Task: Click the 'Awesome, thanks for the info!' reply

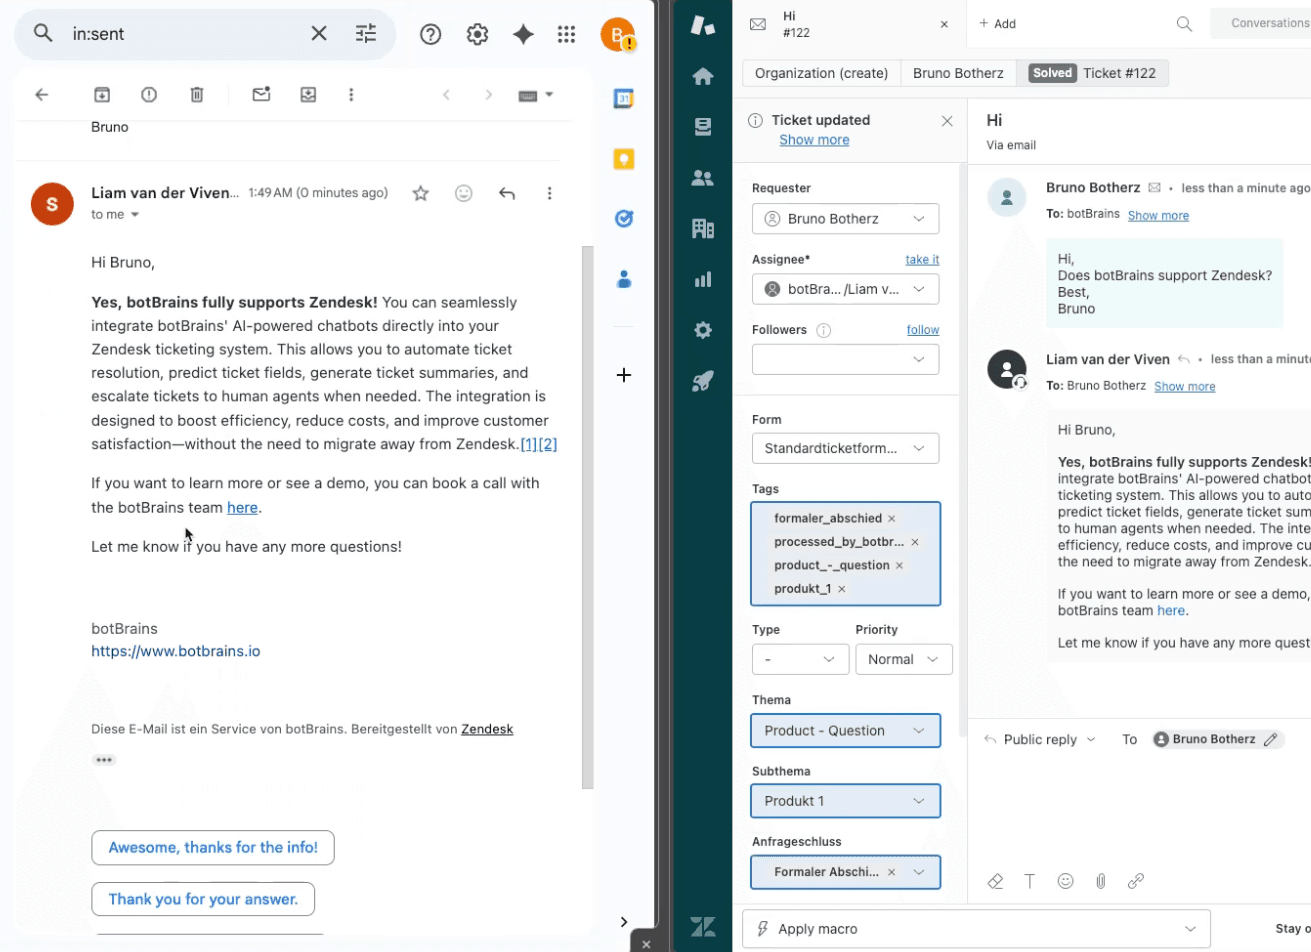Action: tap(212, 847)
